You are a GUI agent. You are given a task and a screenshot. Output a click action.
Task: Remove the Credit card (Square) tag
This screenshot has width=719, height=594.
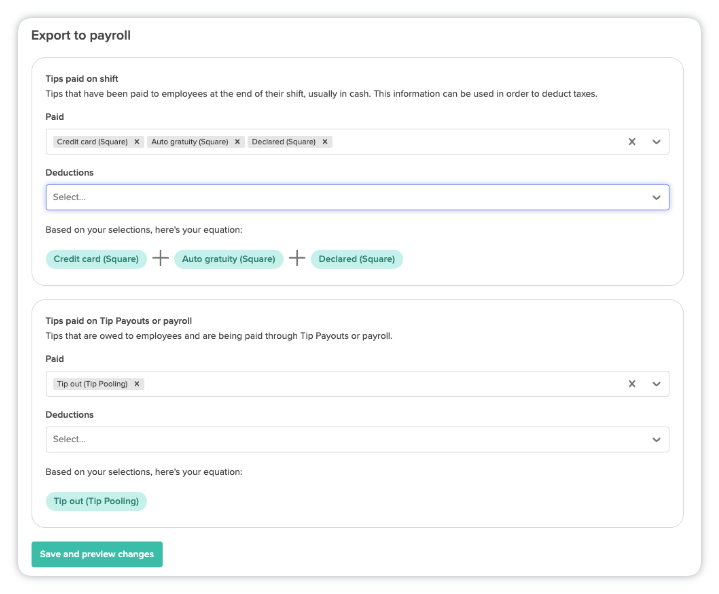click(x=137, y=142)
